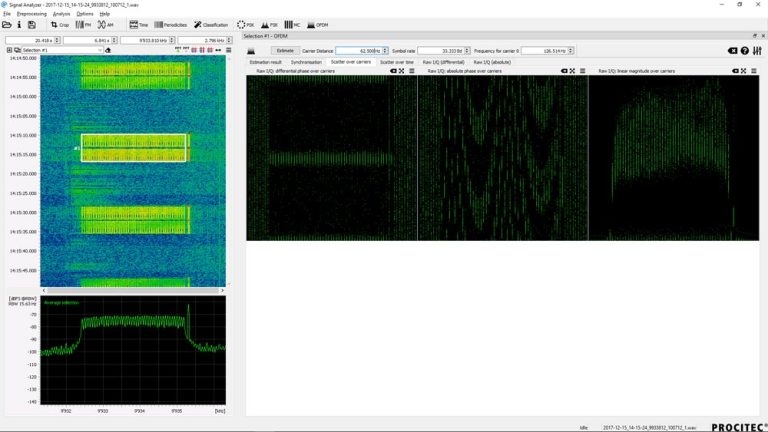Click the selection-windows icon next to the dropdown
This screenshot has width=768, height=432.
pos(17,50)
